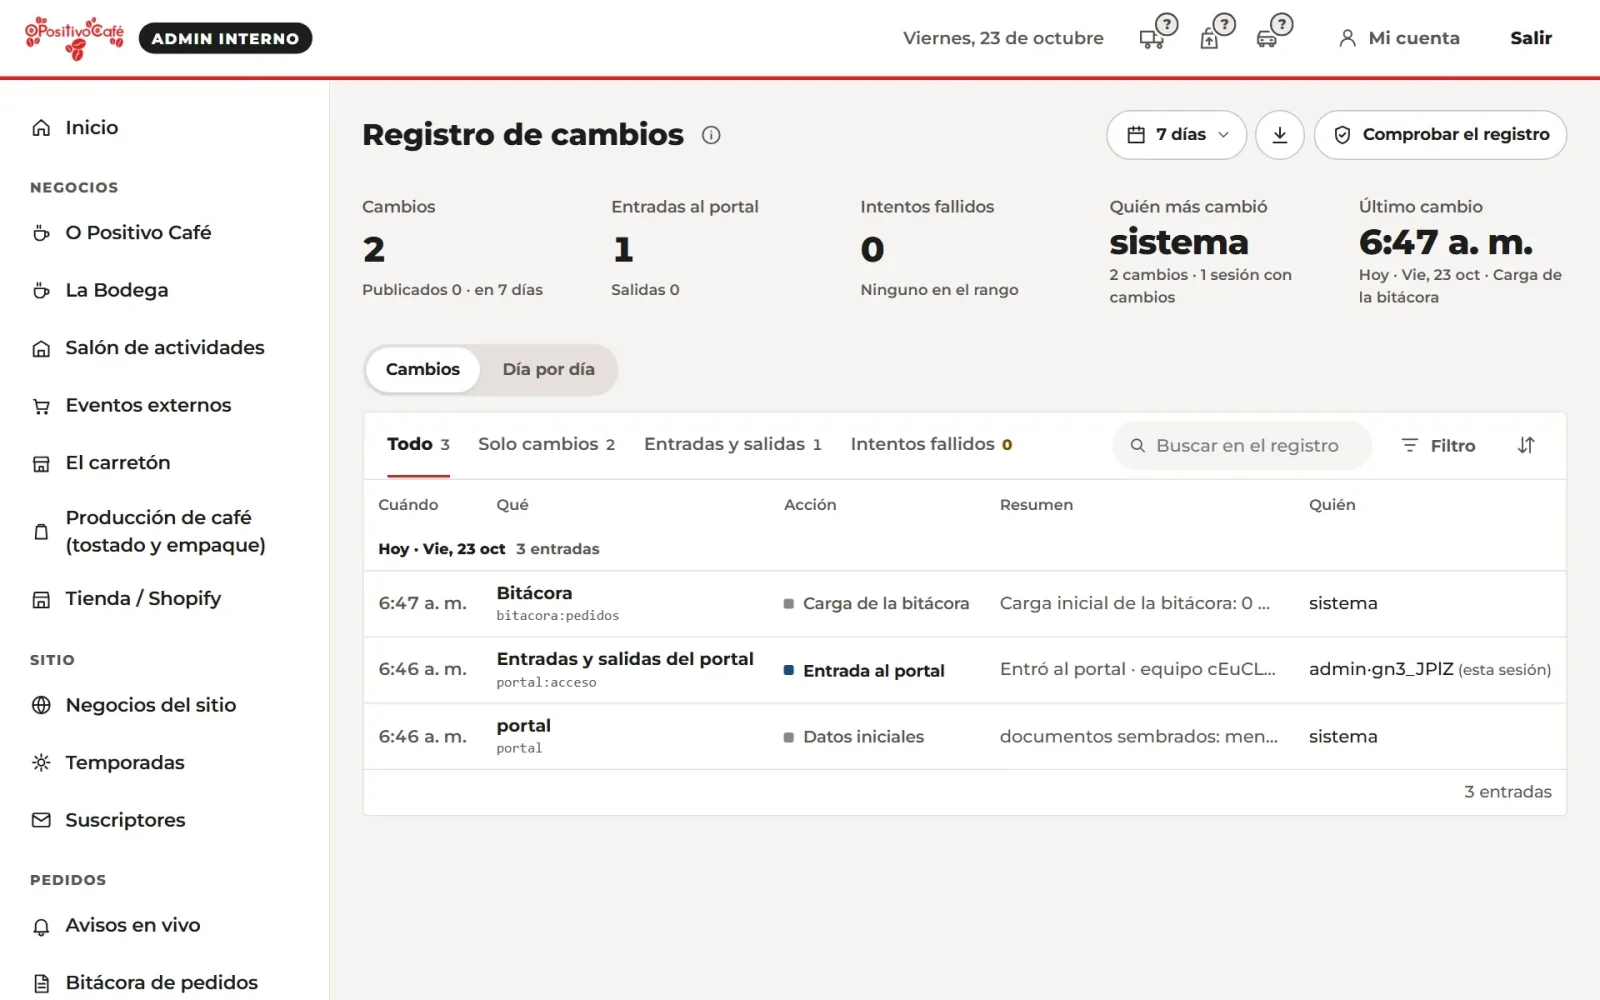
Task: Switch to the Entradas y salidas tab
Action: (x=733, y=444)
